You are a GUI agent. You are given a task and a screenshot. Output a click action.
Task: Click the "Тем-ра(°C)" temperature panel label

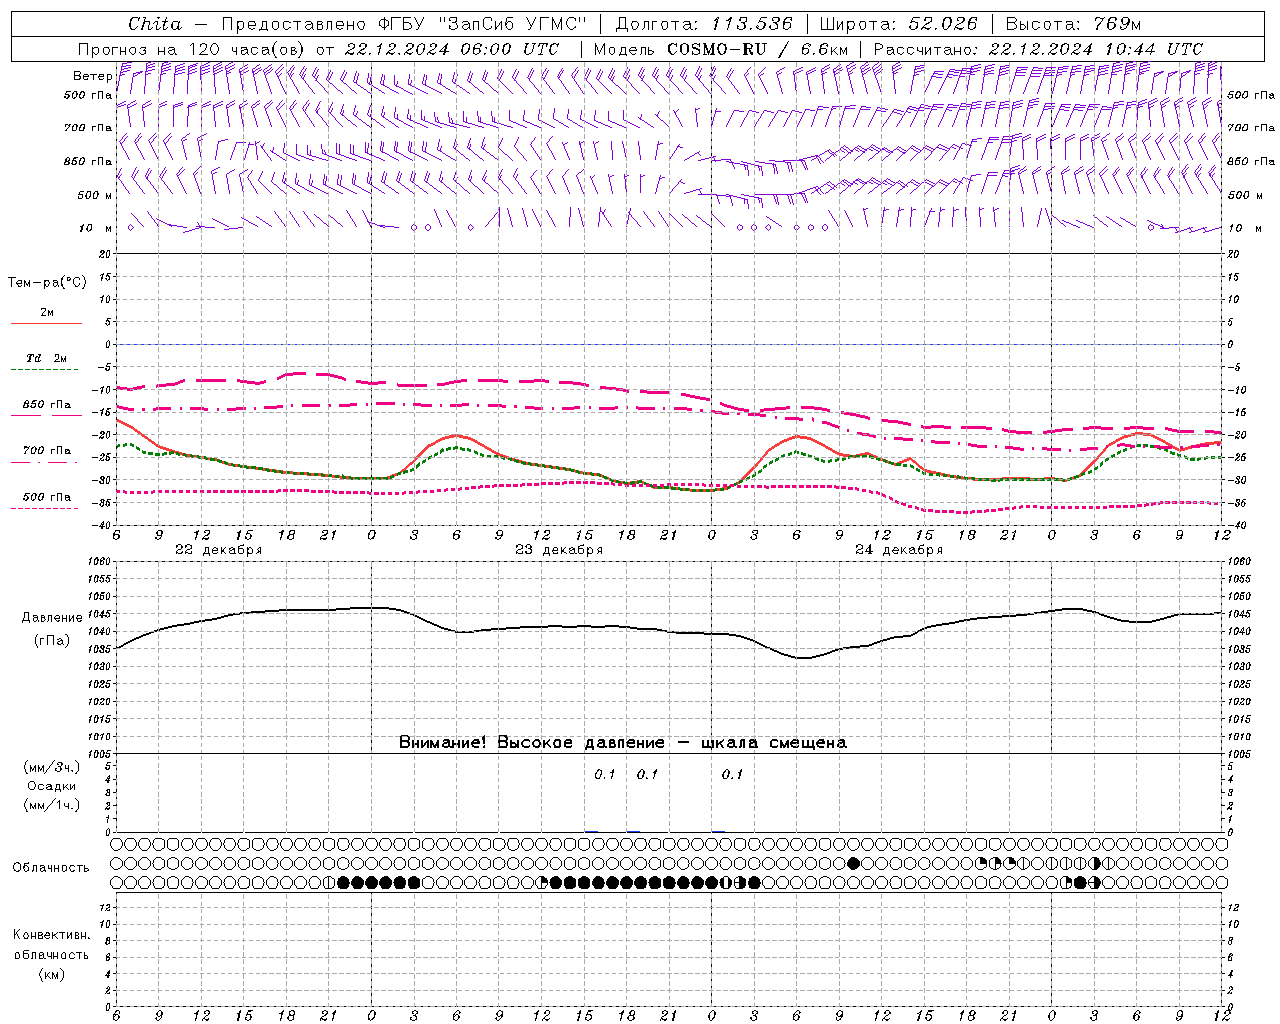point(47,283)
